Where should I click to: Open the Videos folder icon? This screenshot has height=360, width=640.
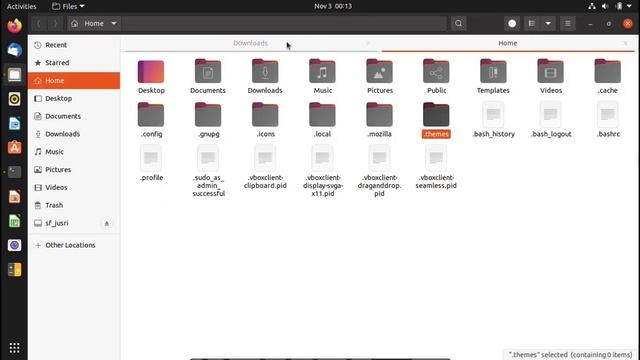550,72
